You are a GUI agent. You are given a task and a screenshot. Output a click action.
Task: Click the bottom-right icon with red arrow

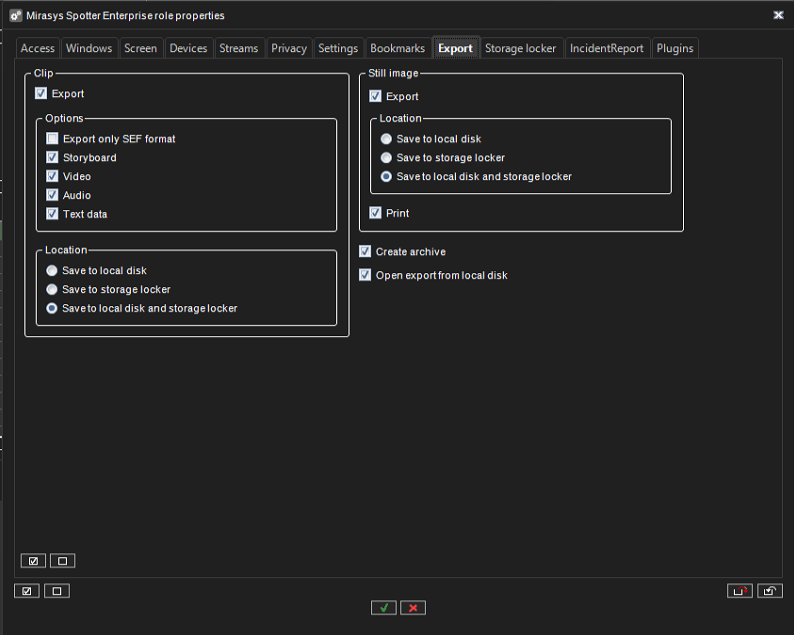tap(739, 591)
